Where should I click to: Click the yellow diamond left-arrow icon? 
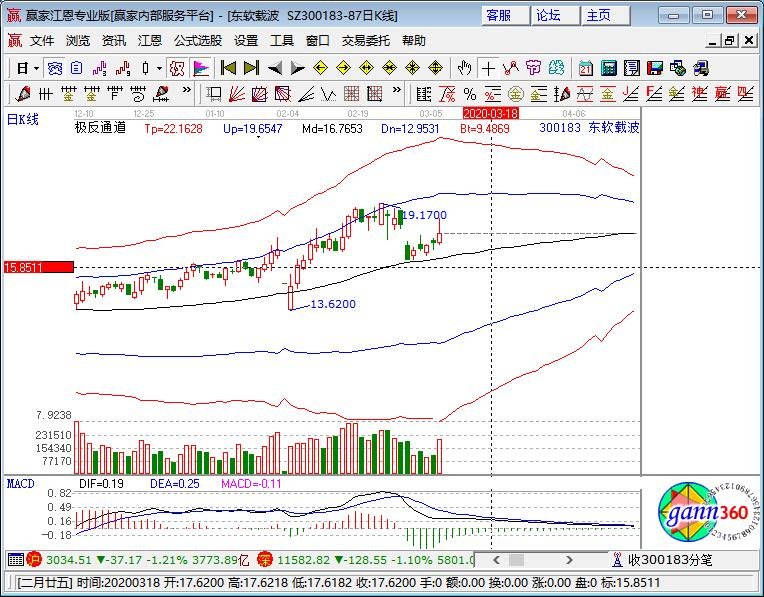point(320,68)
